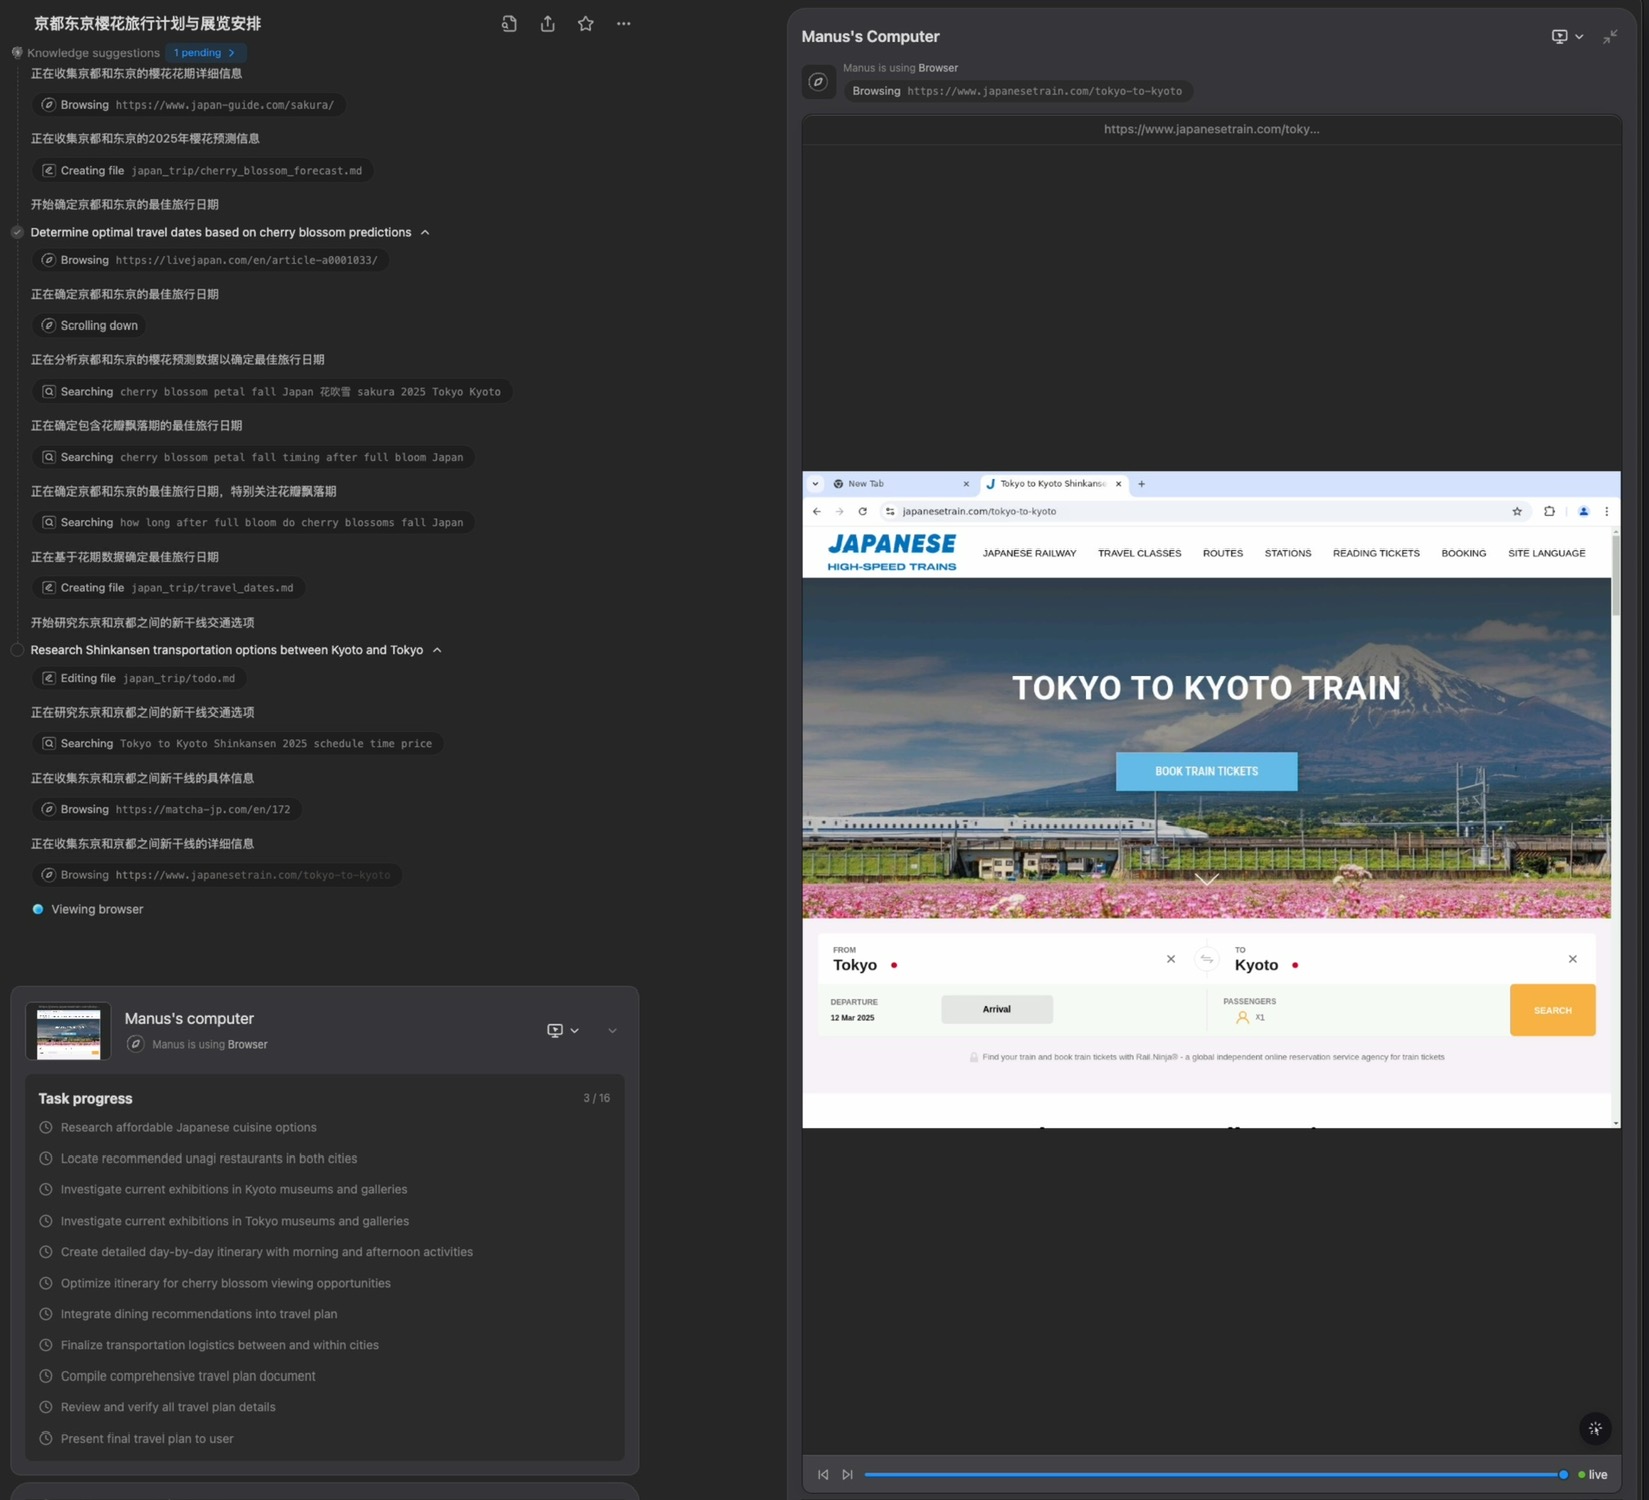Skip to previous step in playback bar

point(823,1474)
